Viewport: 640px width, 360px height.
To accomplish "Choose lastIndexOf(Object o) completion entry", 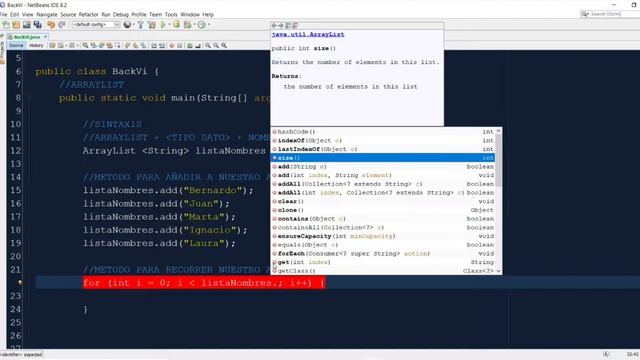I will [x=383, y=149].
